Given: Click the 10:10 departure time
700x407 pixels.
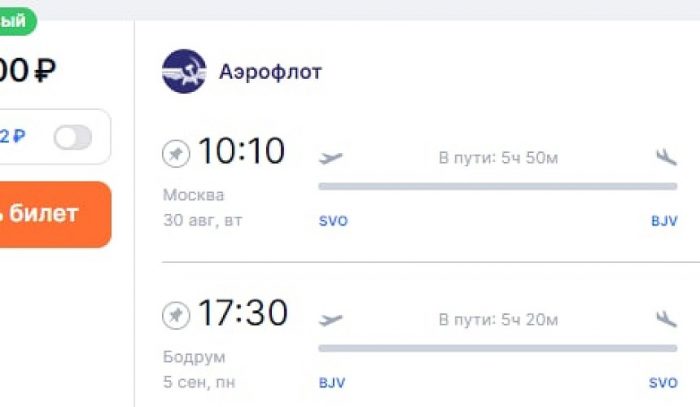Looking at the screenshot, I should coord(241,152).
